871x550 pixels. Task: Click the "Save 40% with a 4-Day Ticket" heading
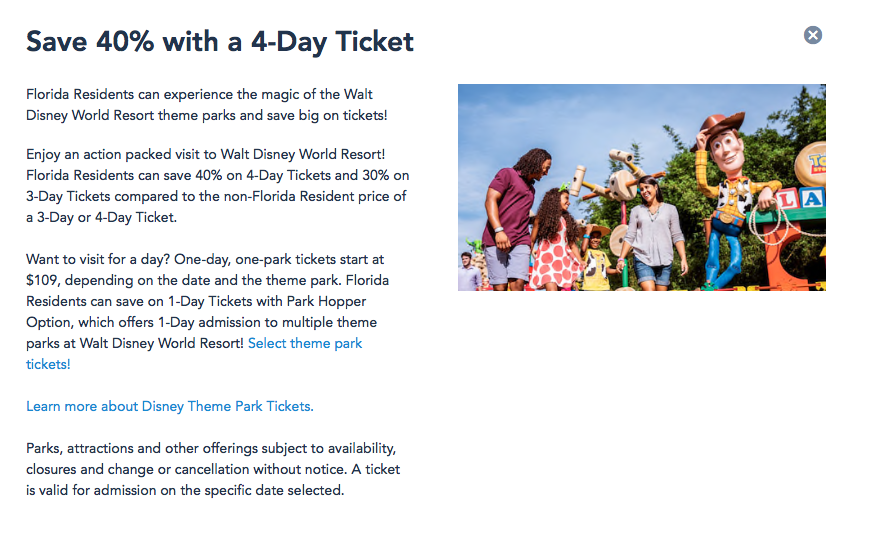(220, 41)
